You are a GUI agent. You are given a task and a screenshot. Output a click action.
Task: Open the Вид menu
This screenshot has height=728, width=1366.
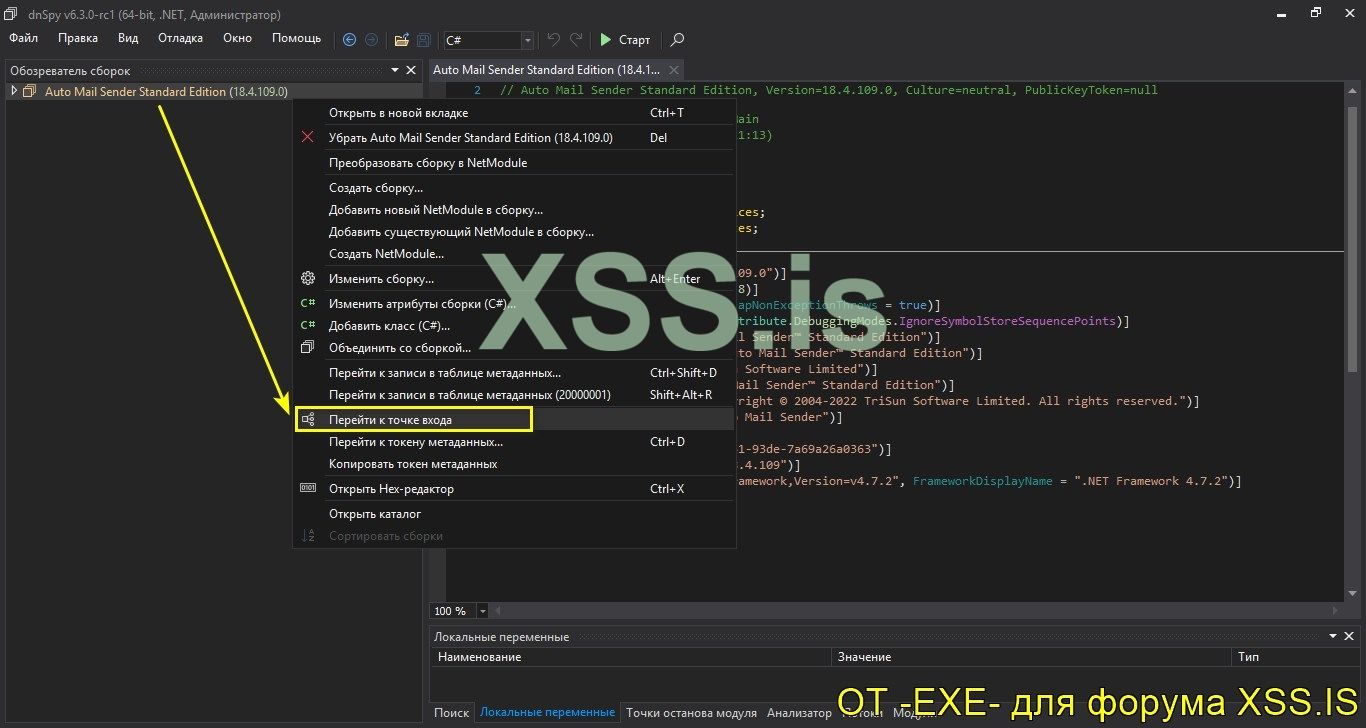[x=128, y=38]
